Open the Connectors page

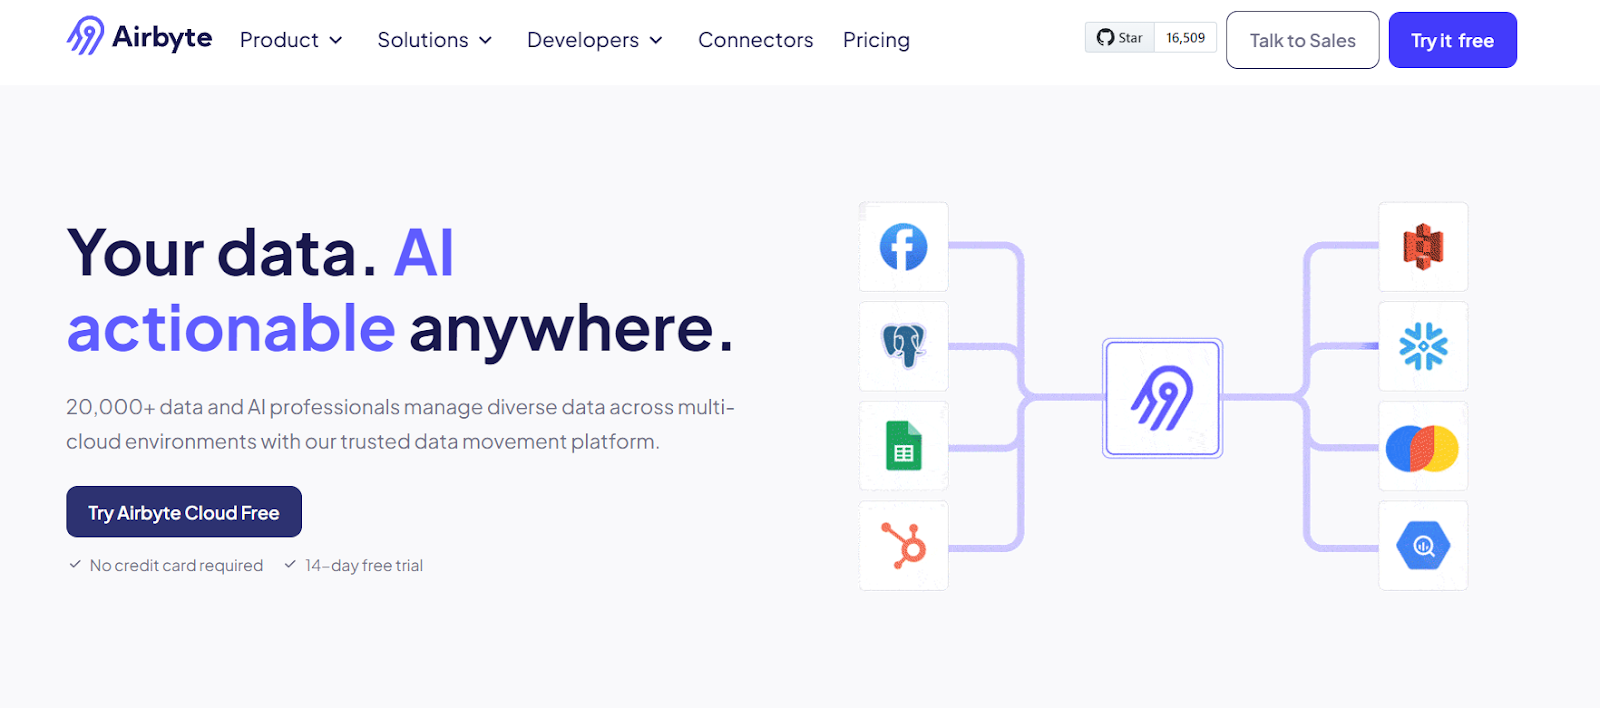pos(756,40)
